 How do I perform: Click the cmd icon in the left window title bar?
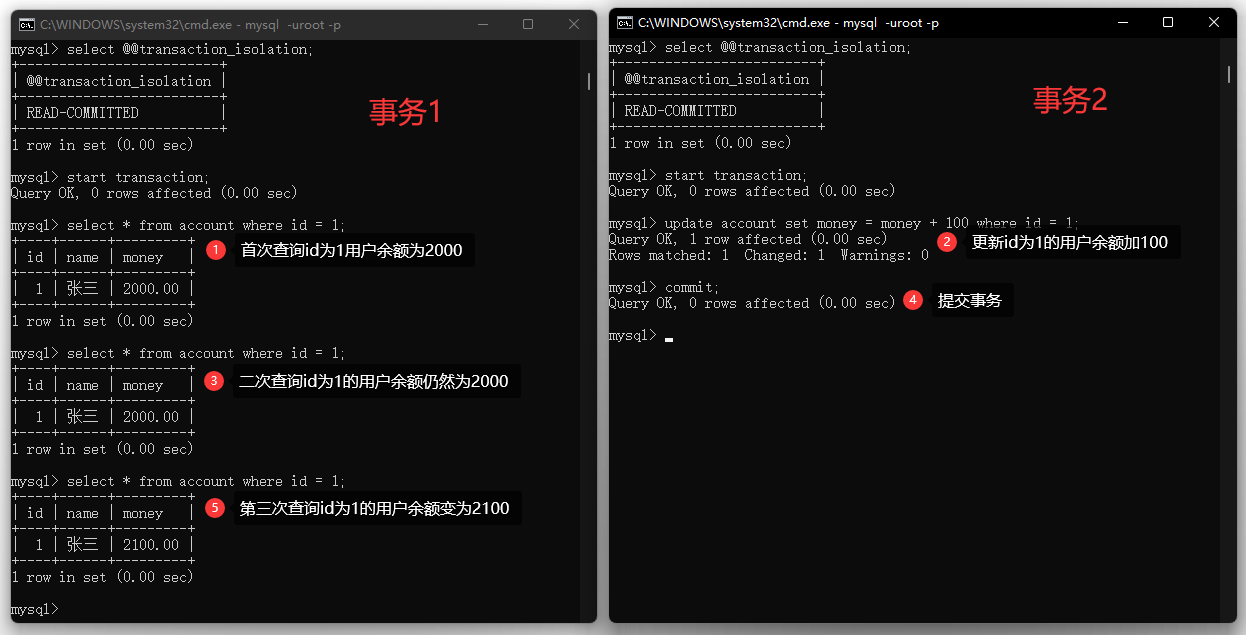26,24
